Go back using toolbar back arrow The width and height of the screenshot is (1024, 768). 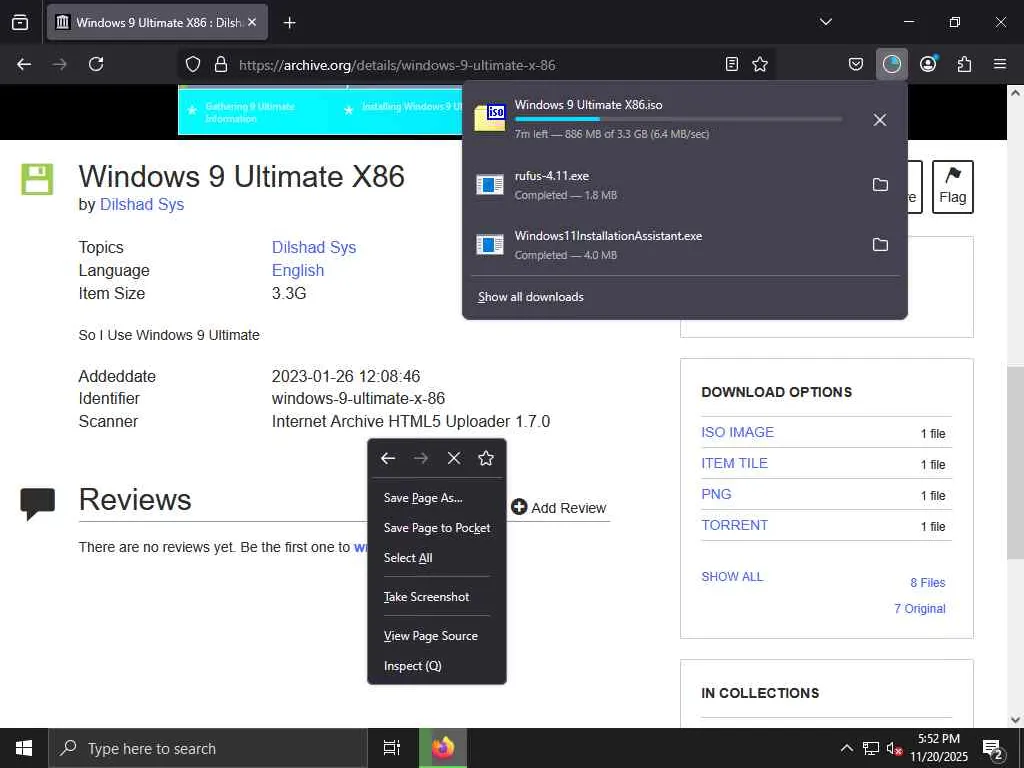point(24,64)
